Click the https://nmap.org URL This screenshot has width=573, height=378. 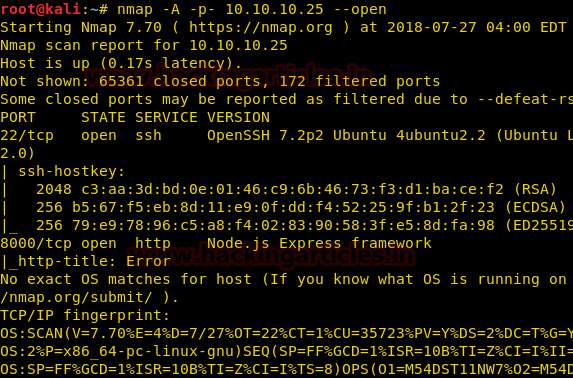pos(261,28)
